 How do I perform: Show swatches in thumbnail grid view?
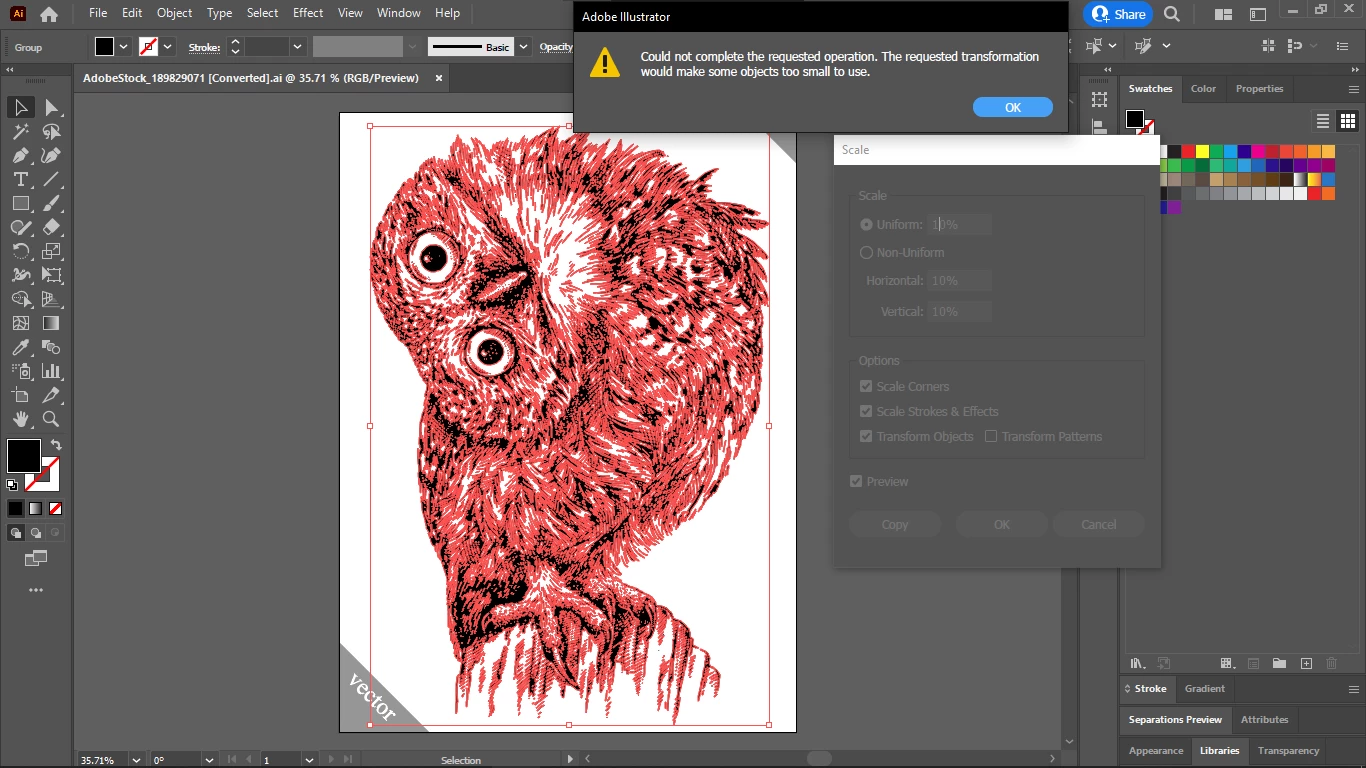click(1347, 121)
